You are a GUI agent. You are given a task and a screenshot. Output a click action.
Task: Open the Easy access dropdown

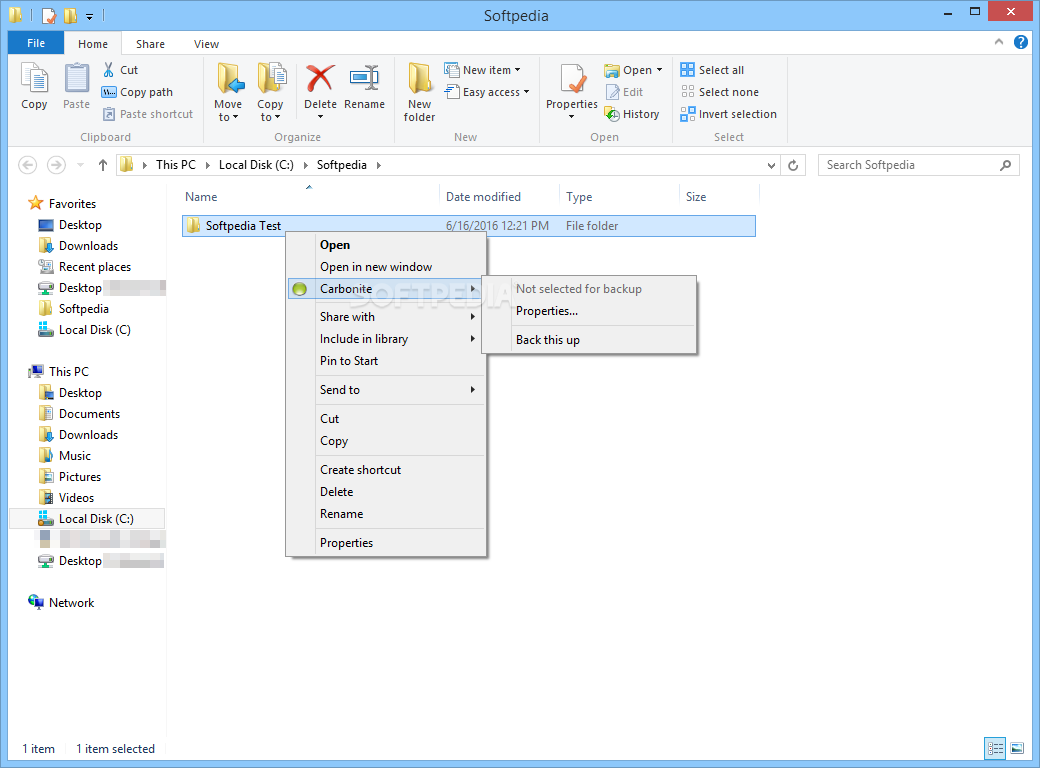tap(488, 92)
